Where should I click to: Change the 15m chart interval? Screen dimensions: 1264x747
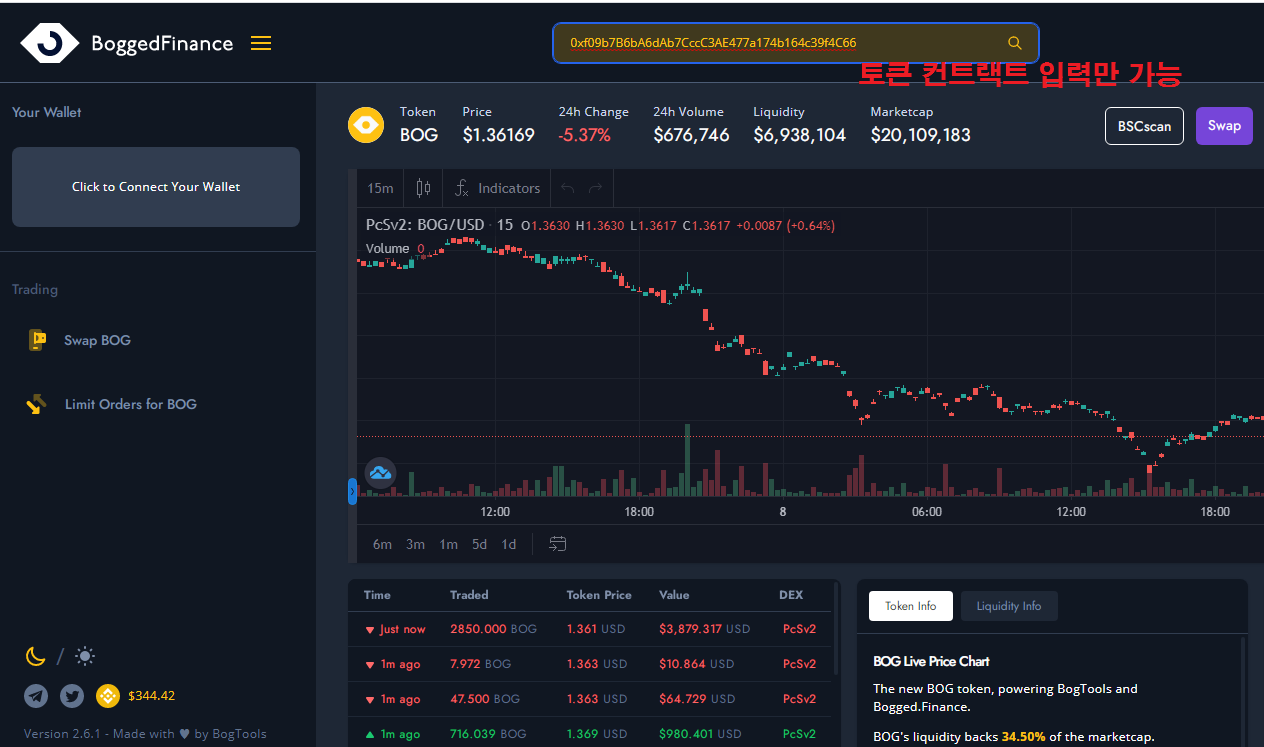[380, 188]
